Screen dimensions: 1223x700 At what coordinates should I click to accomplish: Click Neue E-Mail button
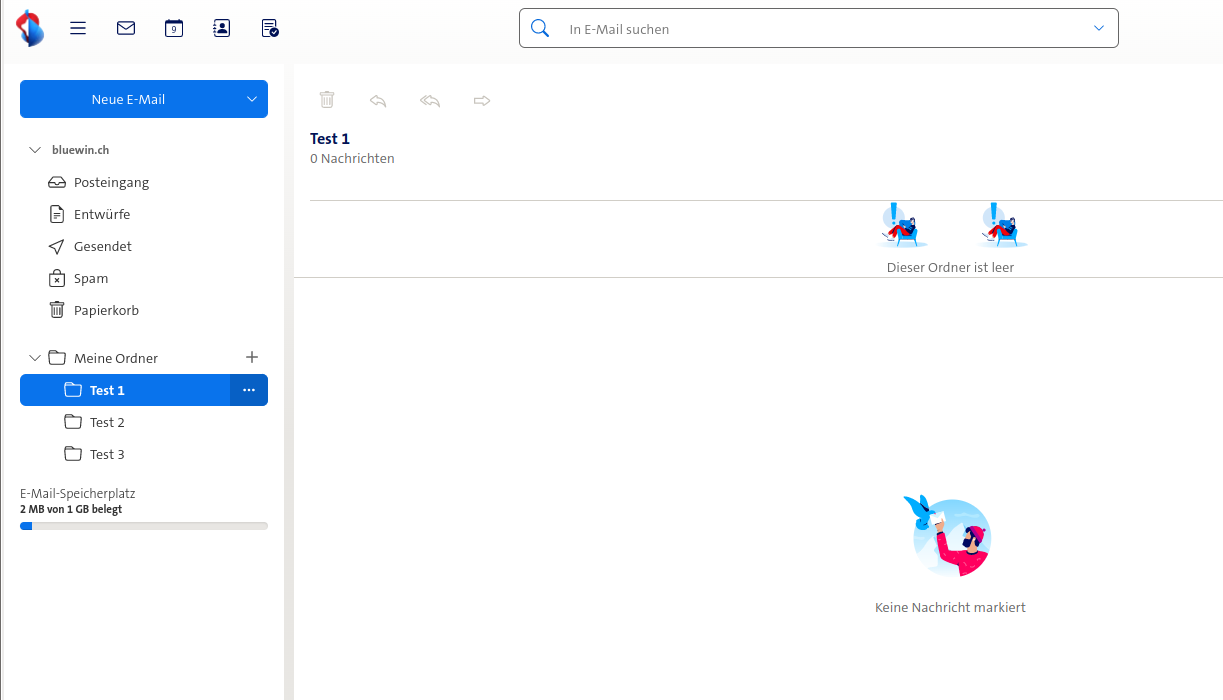click(128, 99)
